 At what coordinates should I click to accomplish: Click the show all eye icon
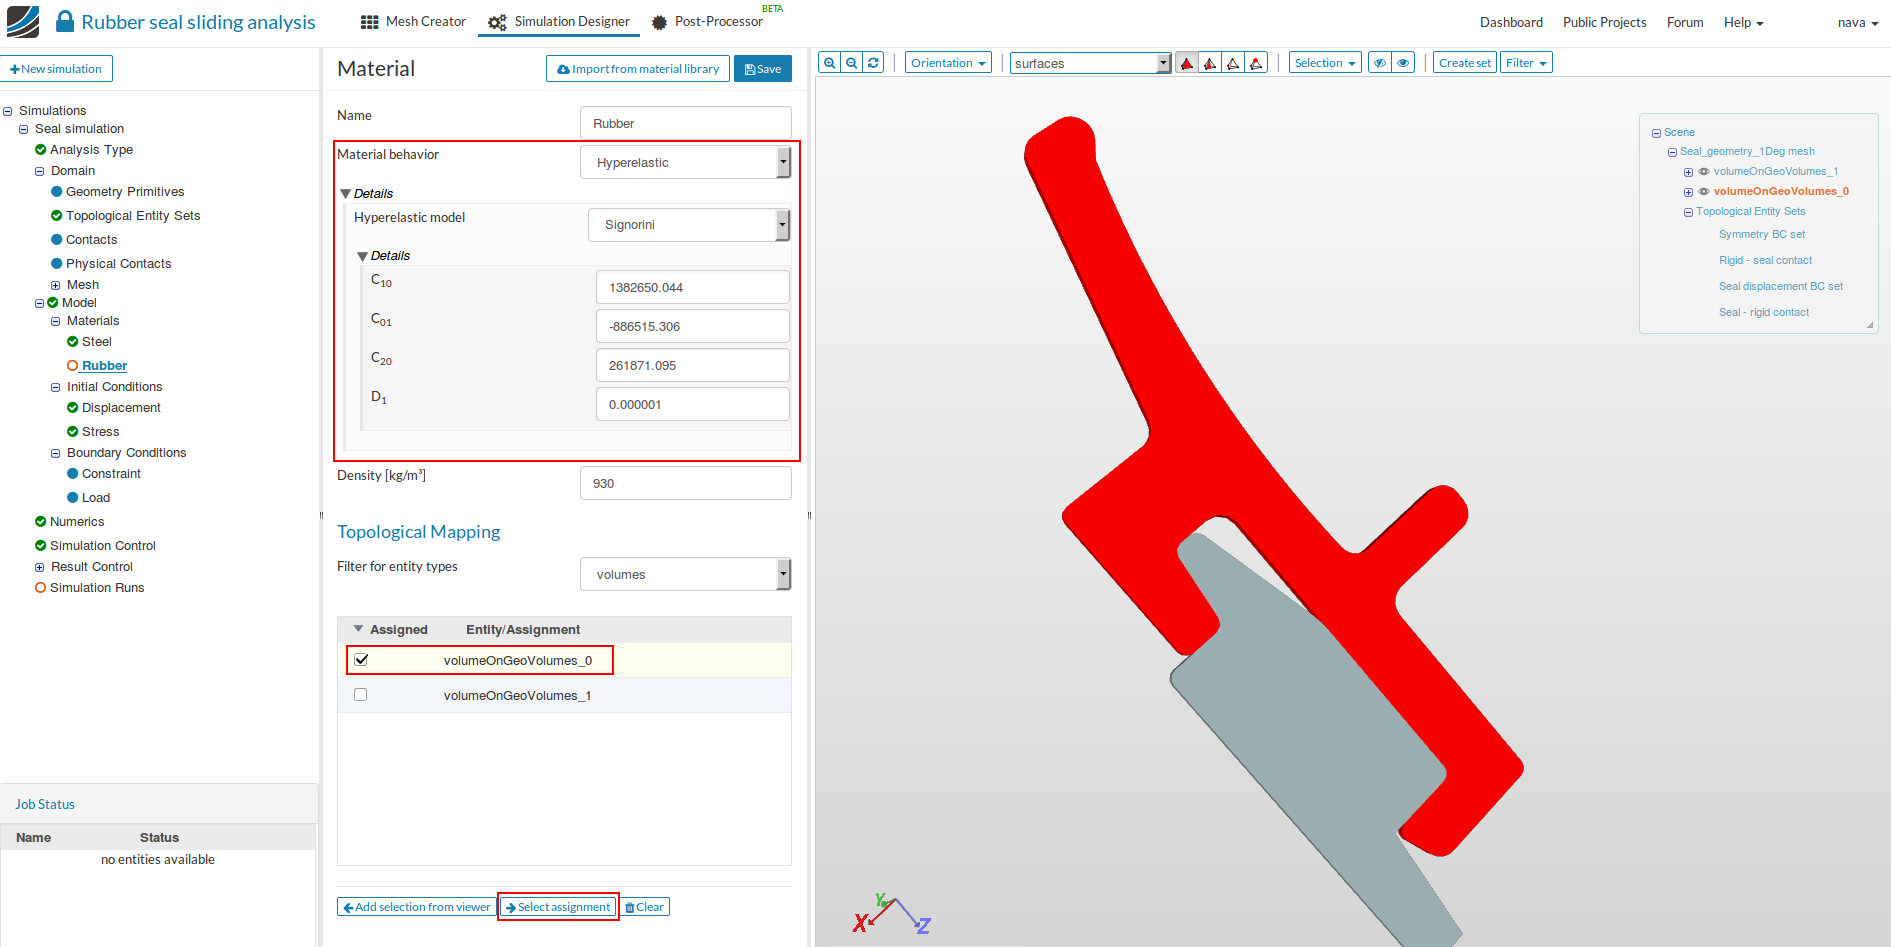[x=1403, y=63]
